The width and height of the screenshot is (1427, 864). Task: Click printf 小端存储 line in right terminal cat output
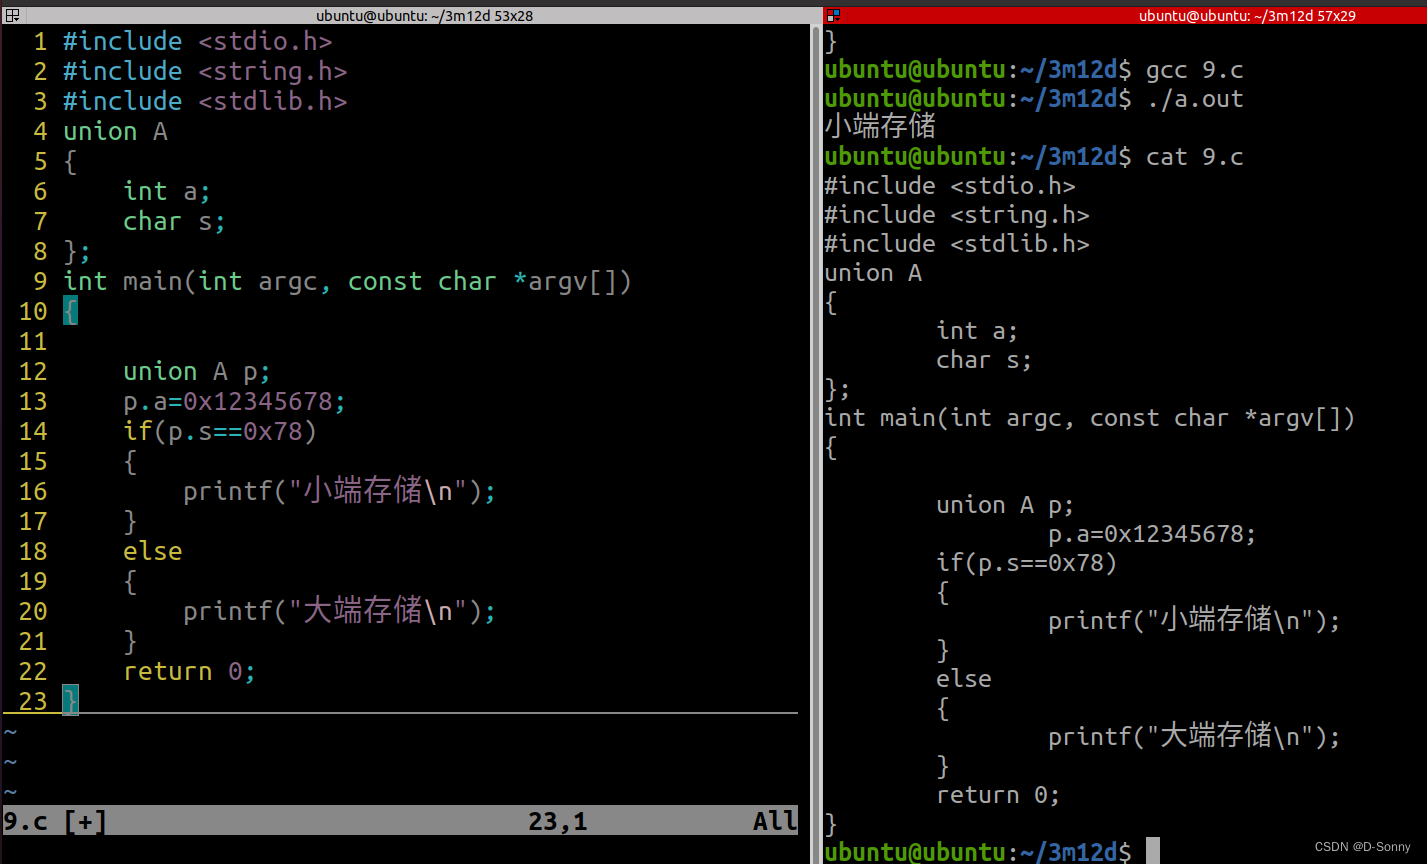[1194, 621]
